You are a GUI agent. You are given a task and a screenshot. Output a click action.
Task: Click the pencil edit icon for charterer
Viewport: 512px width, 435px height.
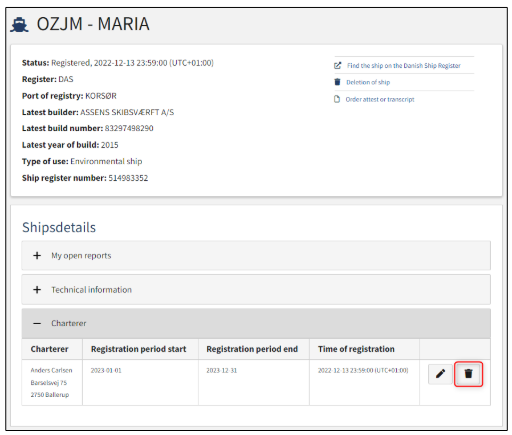click(x=440, y=374)
